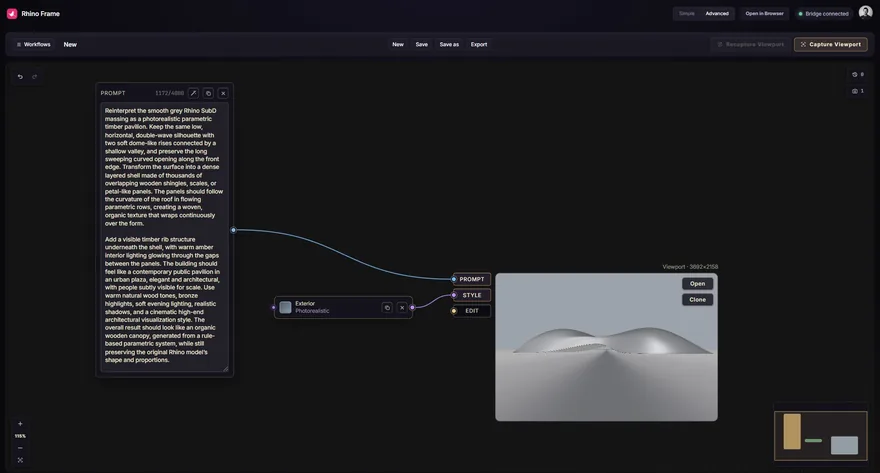Viewport: 880px width, 473px height.
Task: Click the workflow name 'New'
Action: (70, 44)
